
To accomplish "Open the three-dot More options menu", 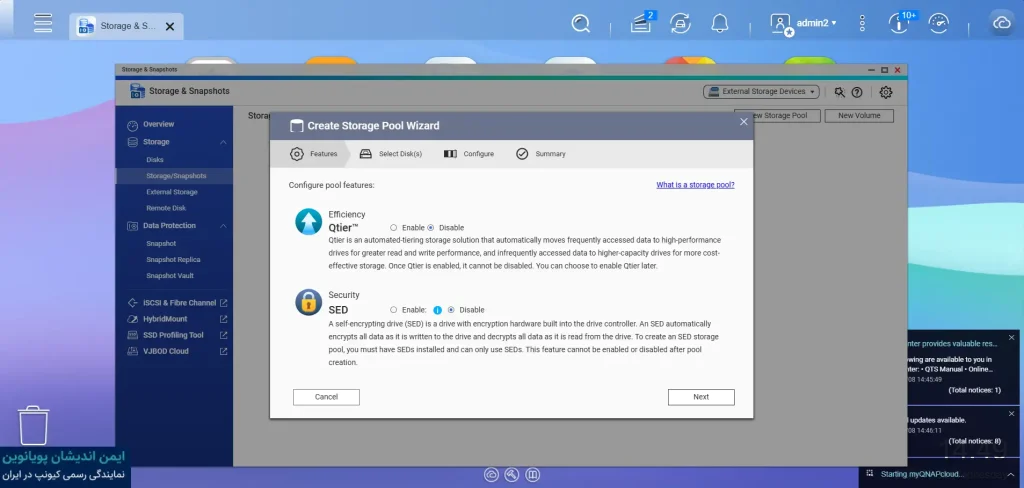I will click(862, 24).
